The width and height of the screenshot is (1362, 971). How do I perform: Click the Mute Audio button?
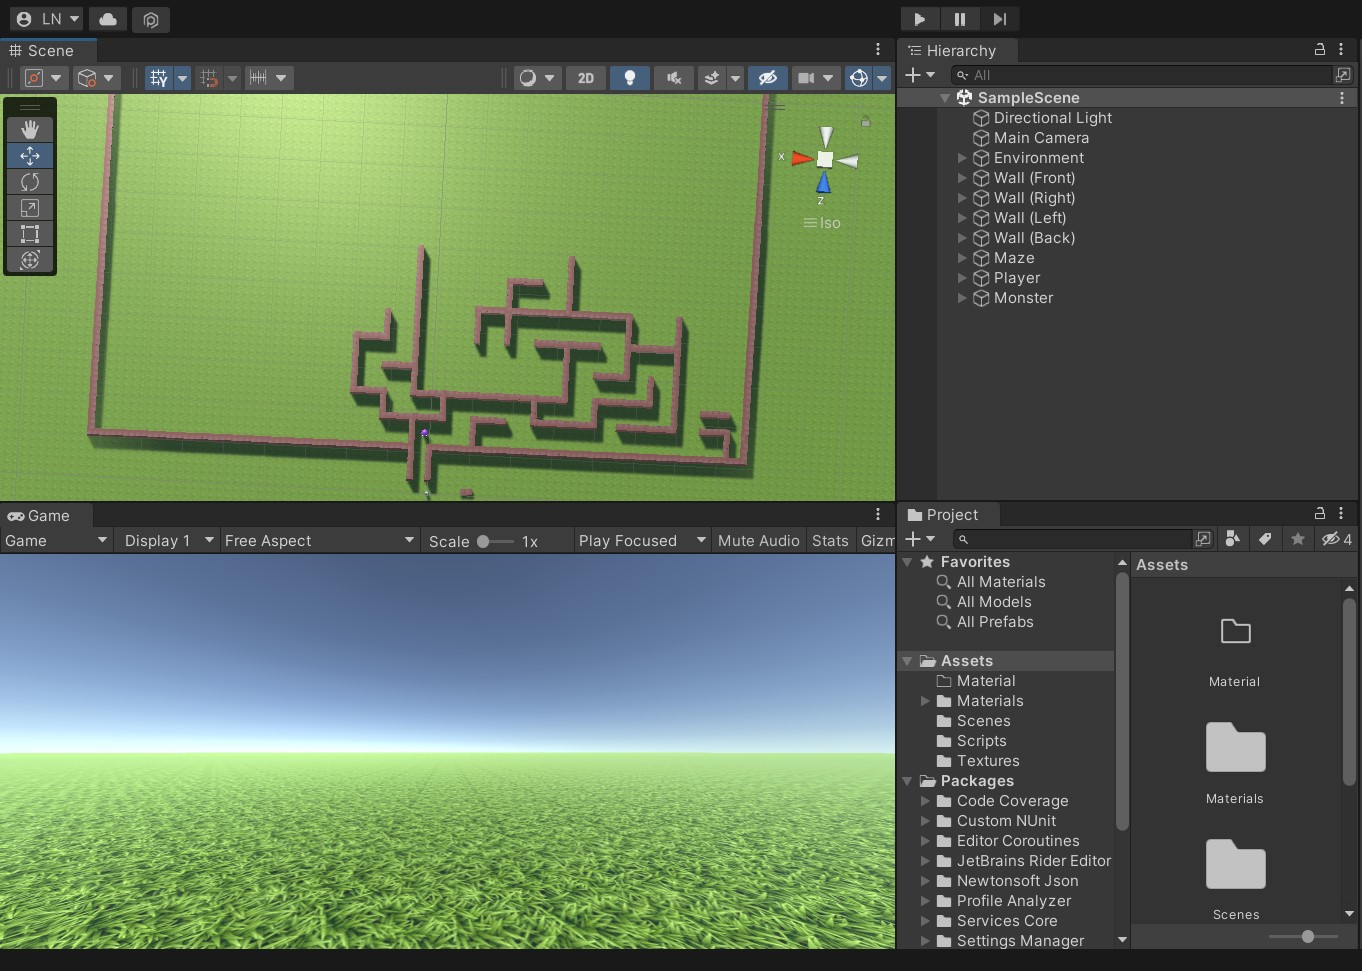coord(759,541)
